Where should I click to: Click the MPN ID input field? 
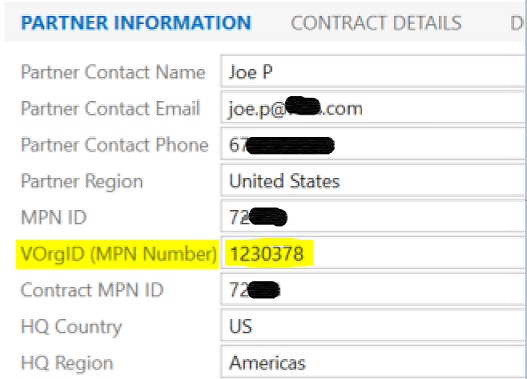pos(373,217)
